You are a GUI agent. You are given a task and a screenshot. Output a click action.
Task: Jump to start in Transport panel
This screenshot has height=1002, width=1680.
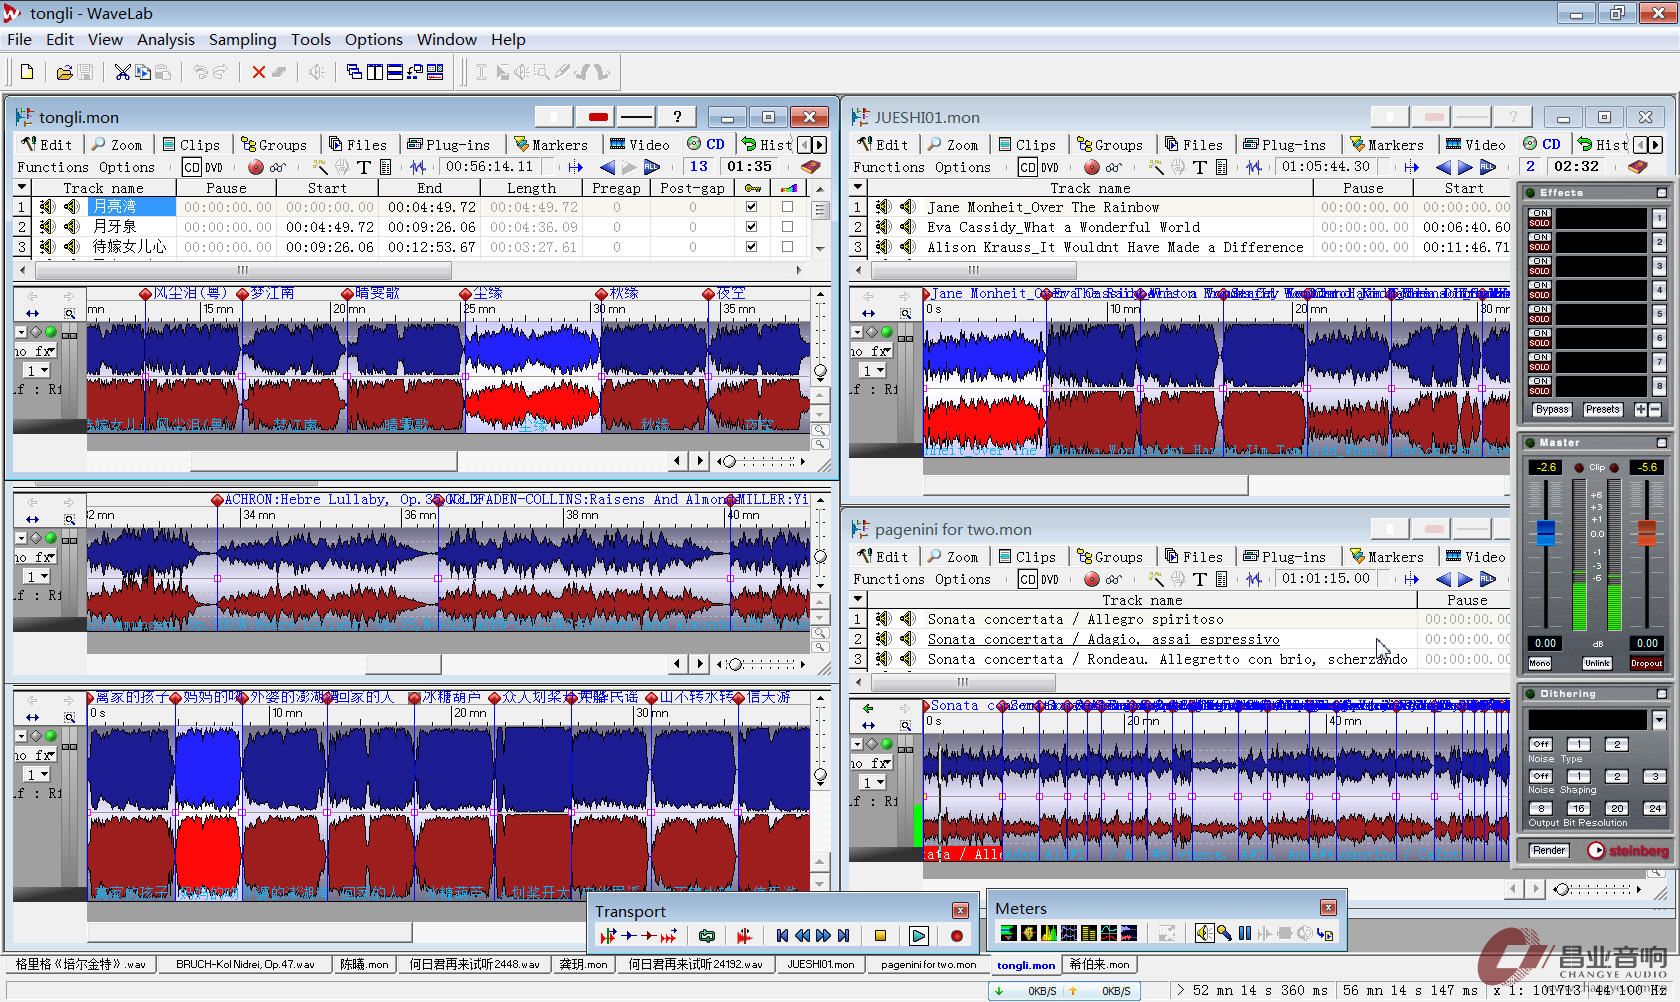click(x=782, y=936)
